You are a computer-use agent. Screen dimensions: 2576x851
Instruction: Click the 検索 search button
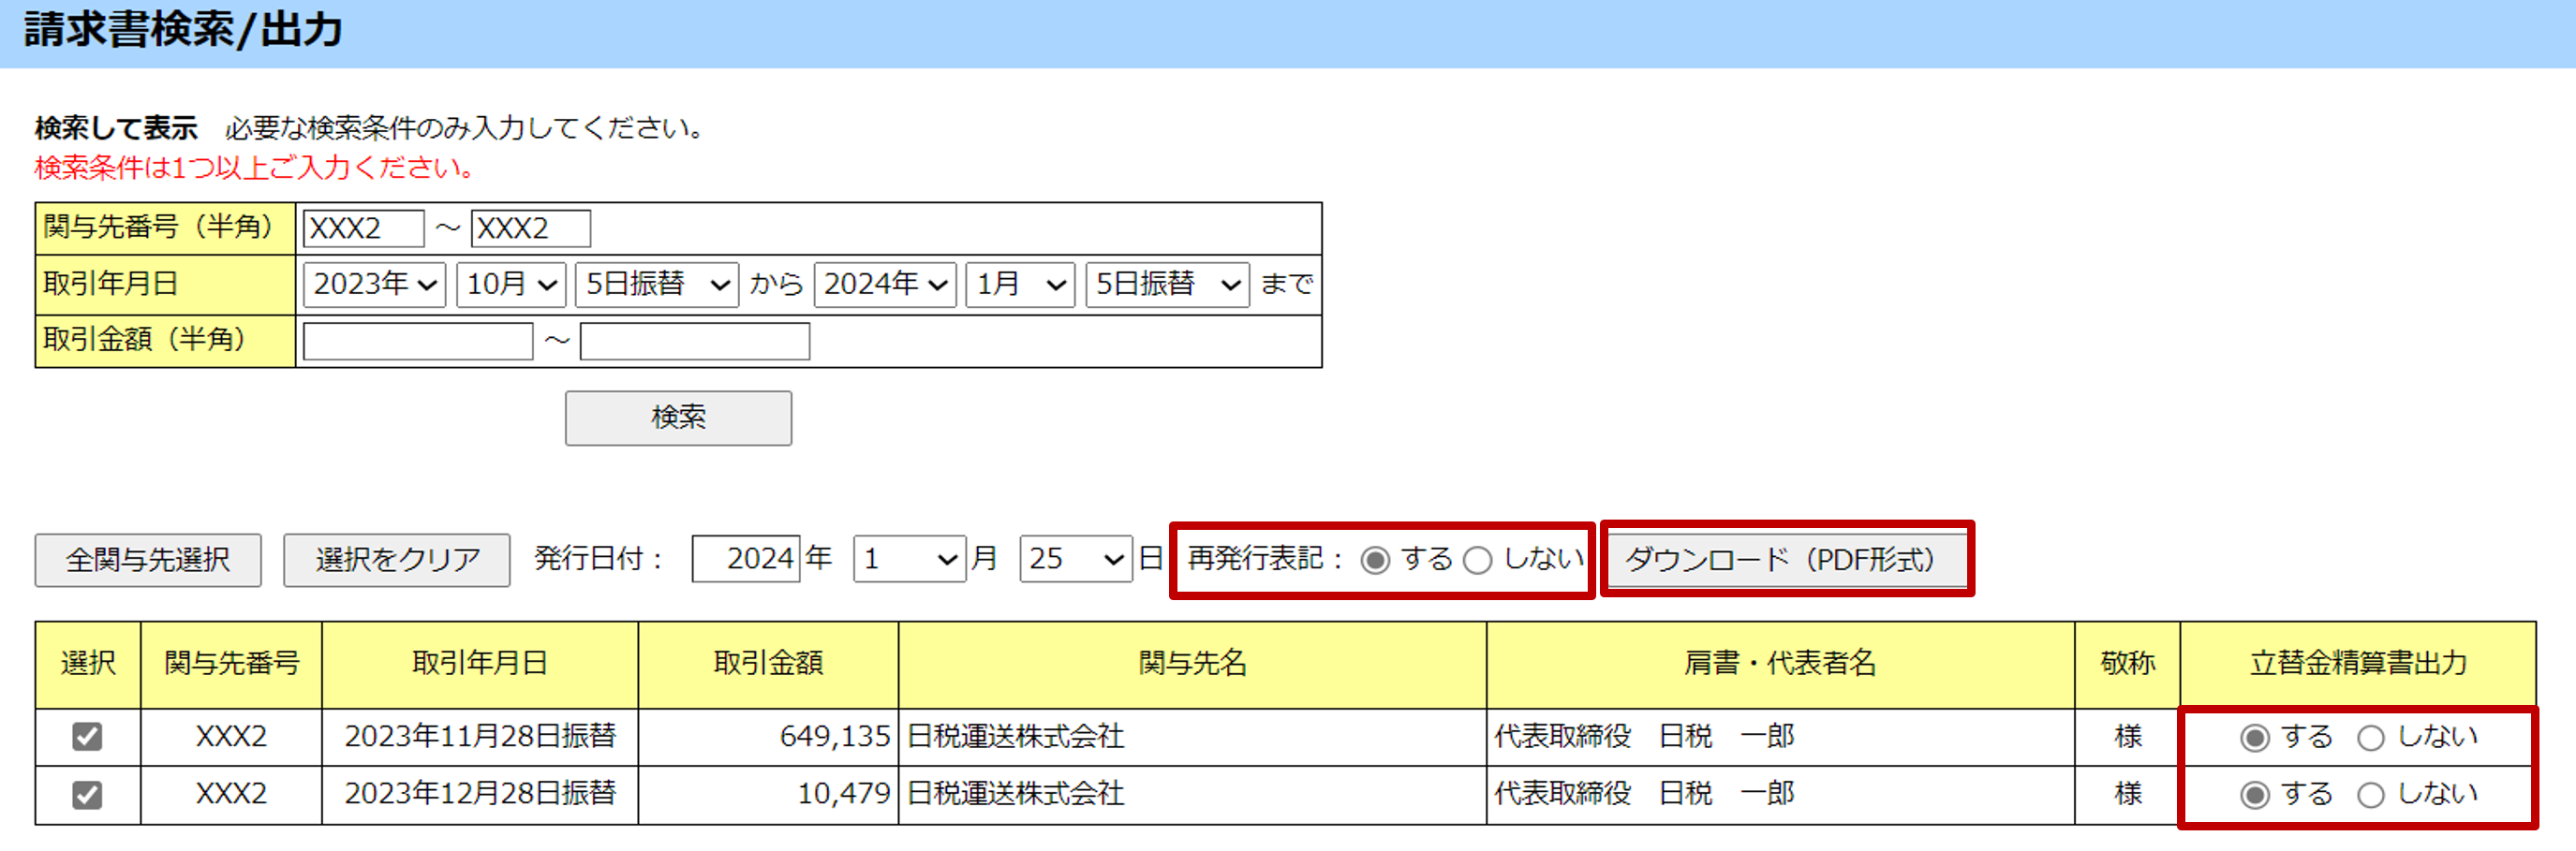[x=677, y=418]
